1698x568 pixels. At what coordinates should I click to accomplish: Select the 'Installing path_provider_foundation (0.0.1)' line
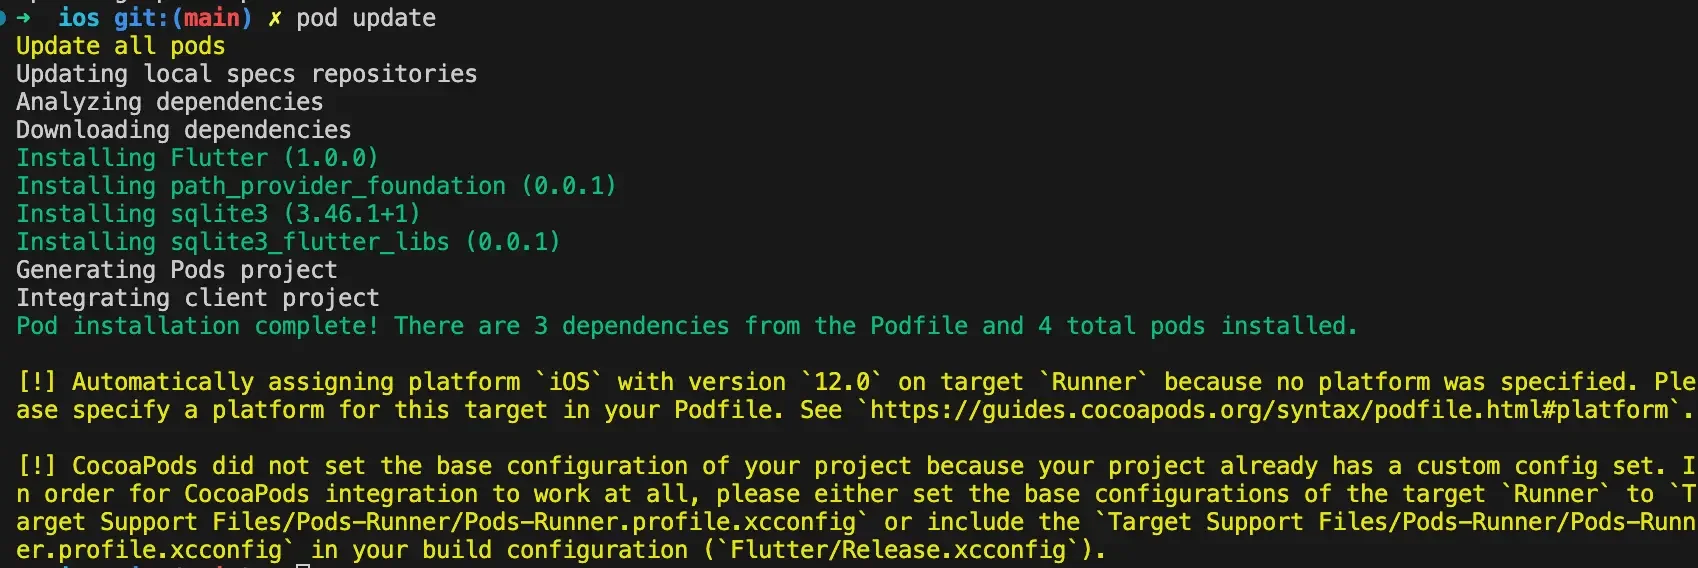[x=316, y=186]
